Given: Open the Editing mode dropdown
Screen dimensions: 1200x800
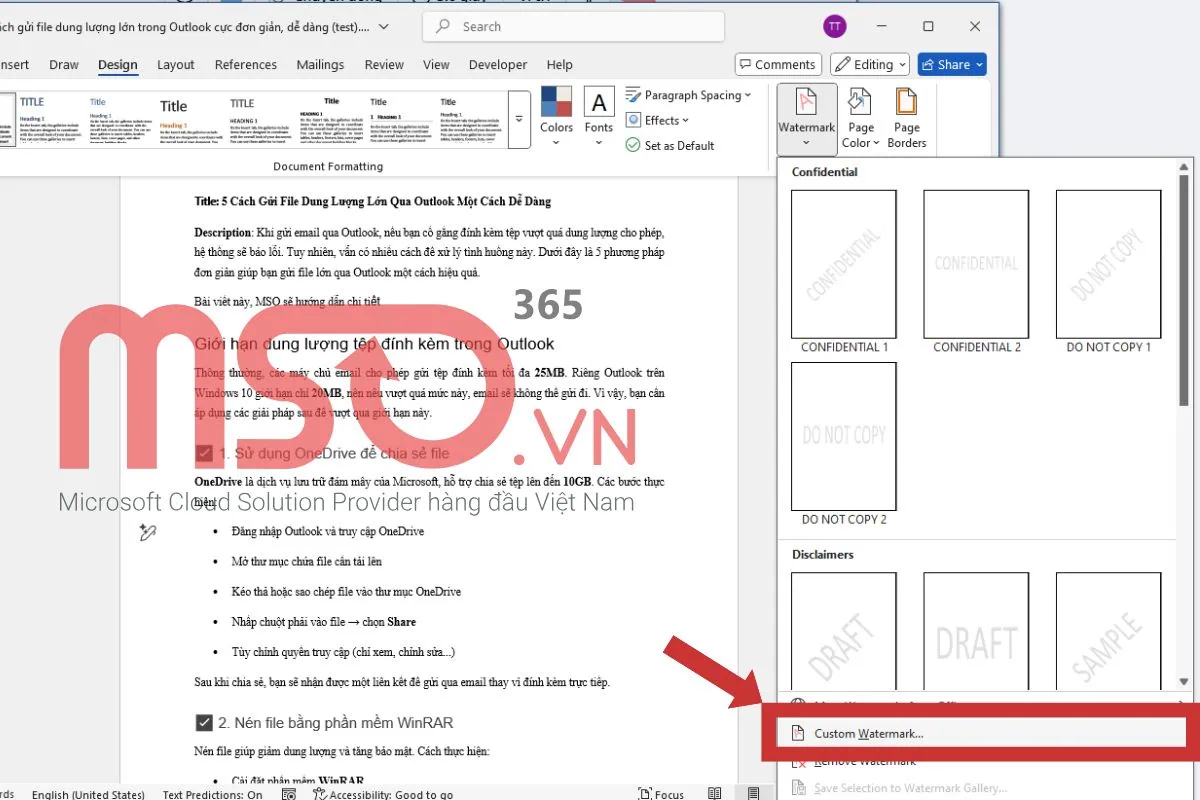Looking at the screenshot, I should coord(868,64).
